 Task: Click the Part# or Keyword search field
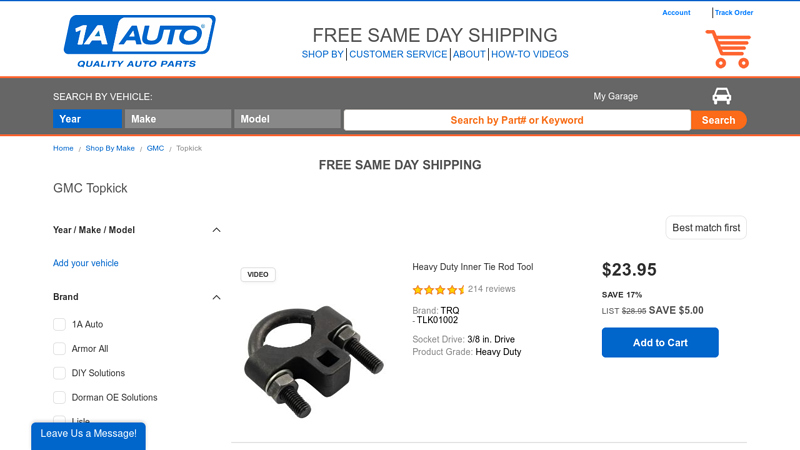[517, 120]
